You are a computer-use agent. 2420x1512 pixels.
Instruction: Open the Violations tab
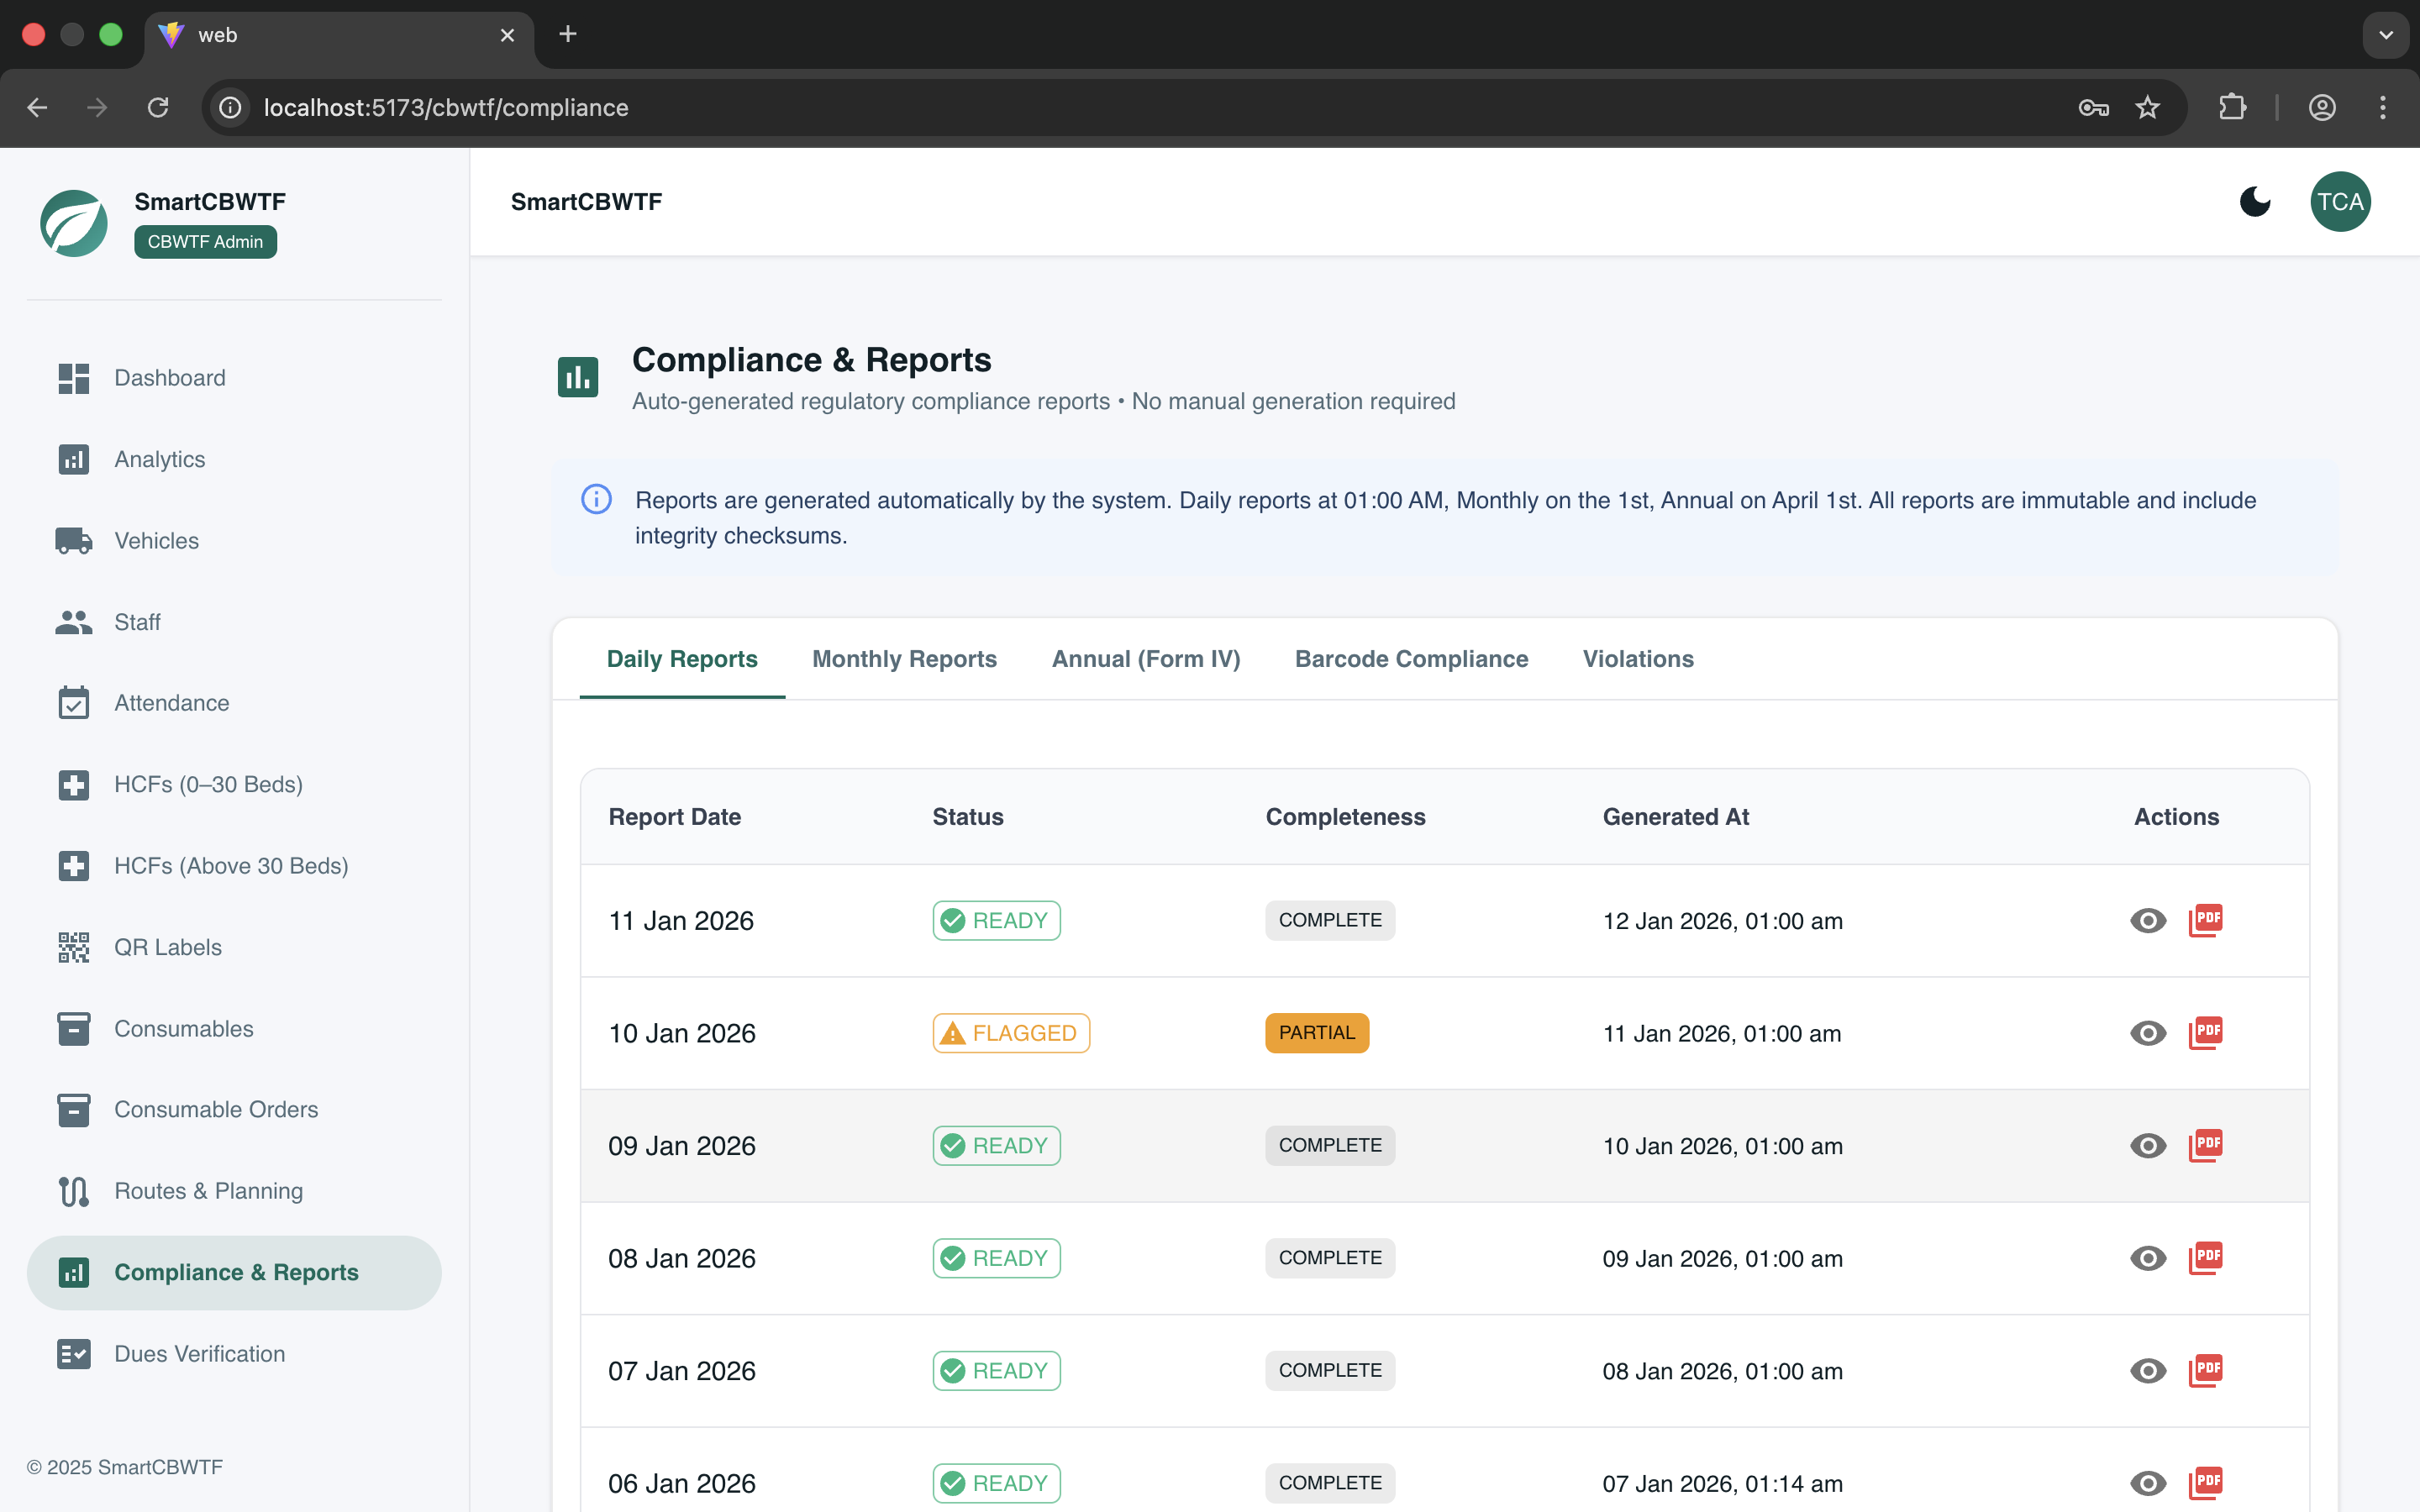pyautogui.click(x=1637, y=658)
